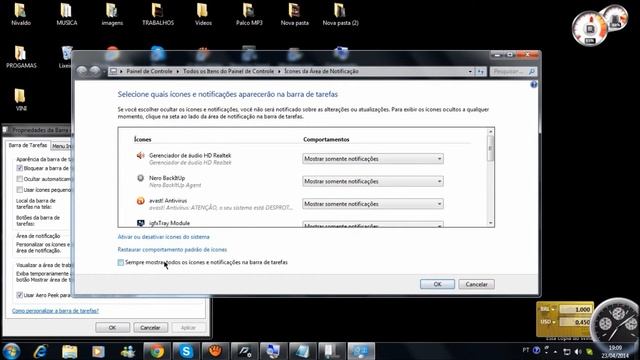Image resolution: width=640 pixels, height=360 pixels.
Task: Open Windows Live Messenger taskbar icon
Action: click(x=128, y=351)
